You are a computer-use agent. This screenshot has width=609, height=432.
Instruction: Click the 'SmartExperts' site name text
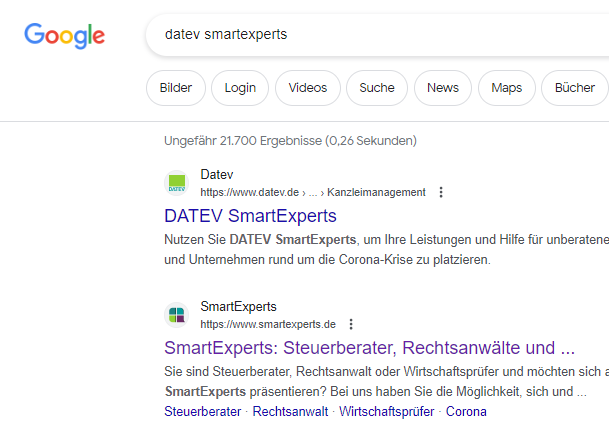coord(238,307)
